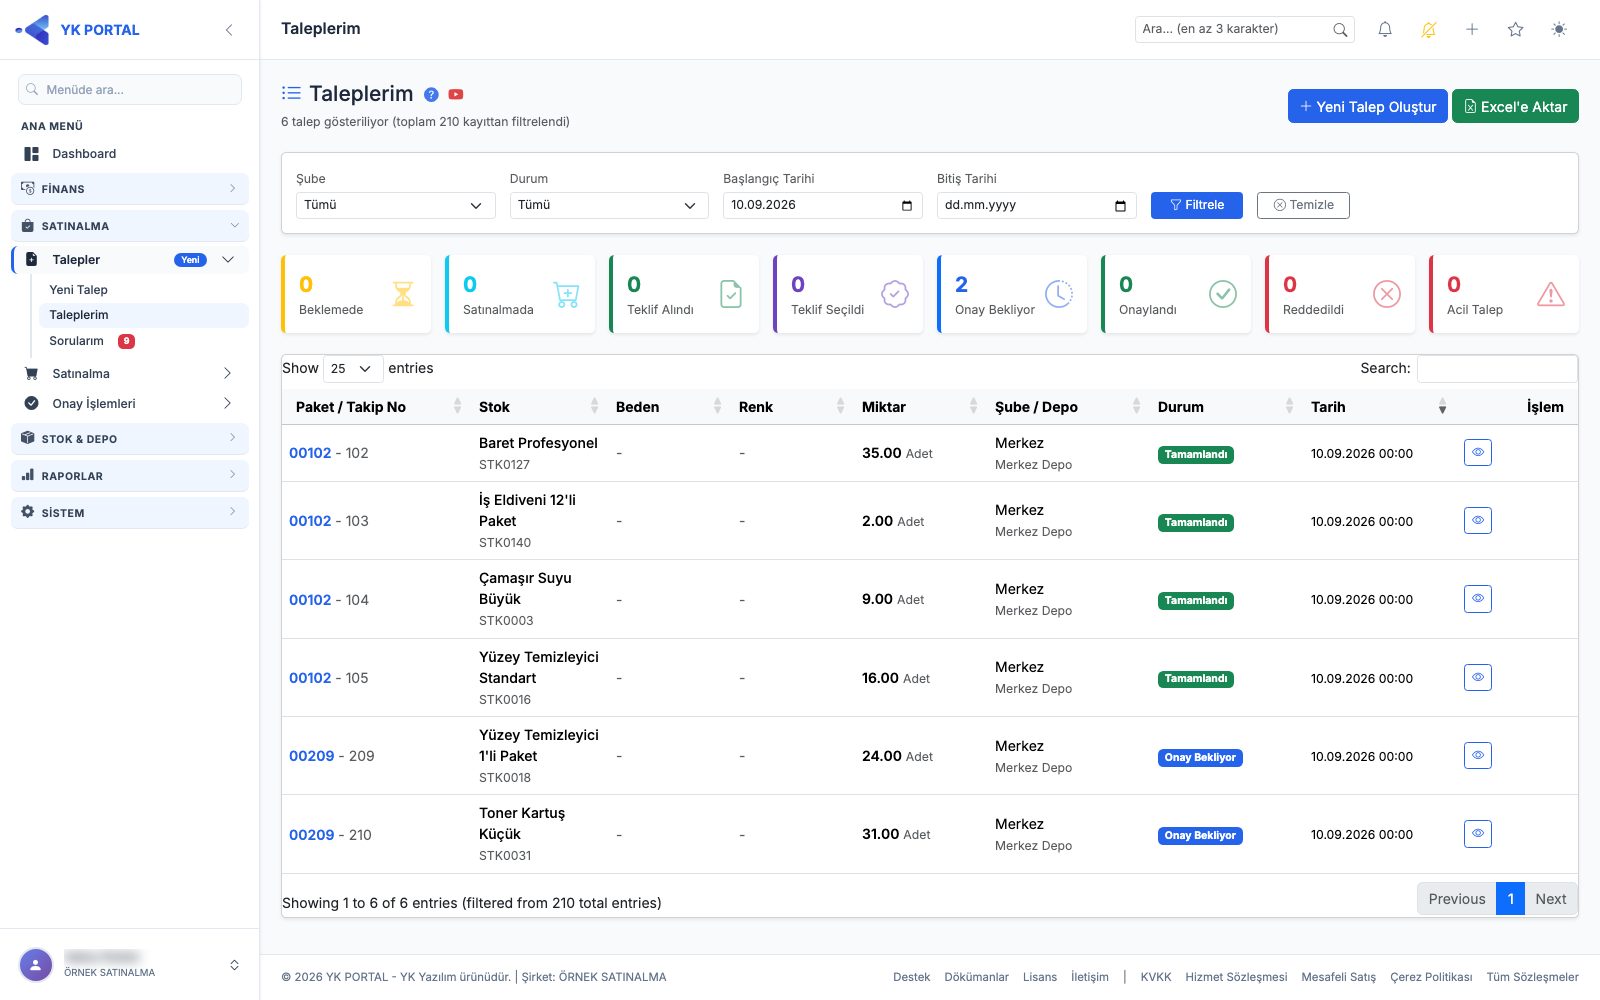
Task: Open notifications bell icon
Action: click(1385, 30)
